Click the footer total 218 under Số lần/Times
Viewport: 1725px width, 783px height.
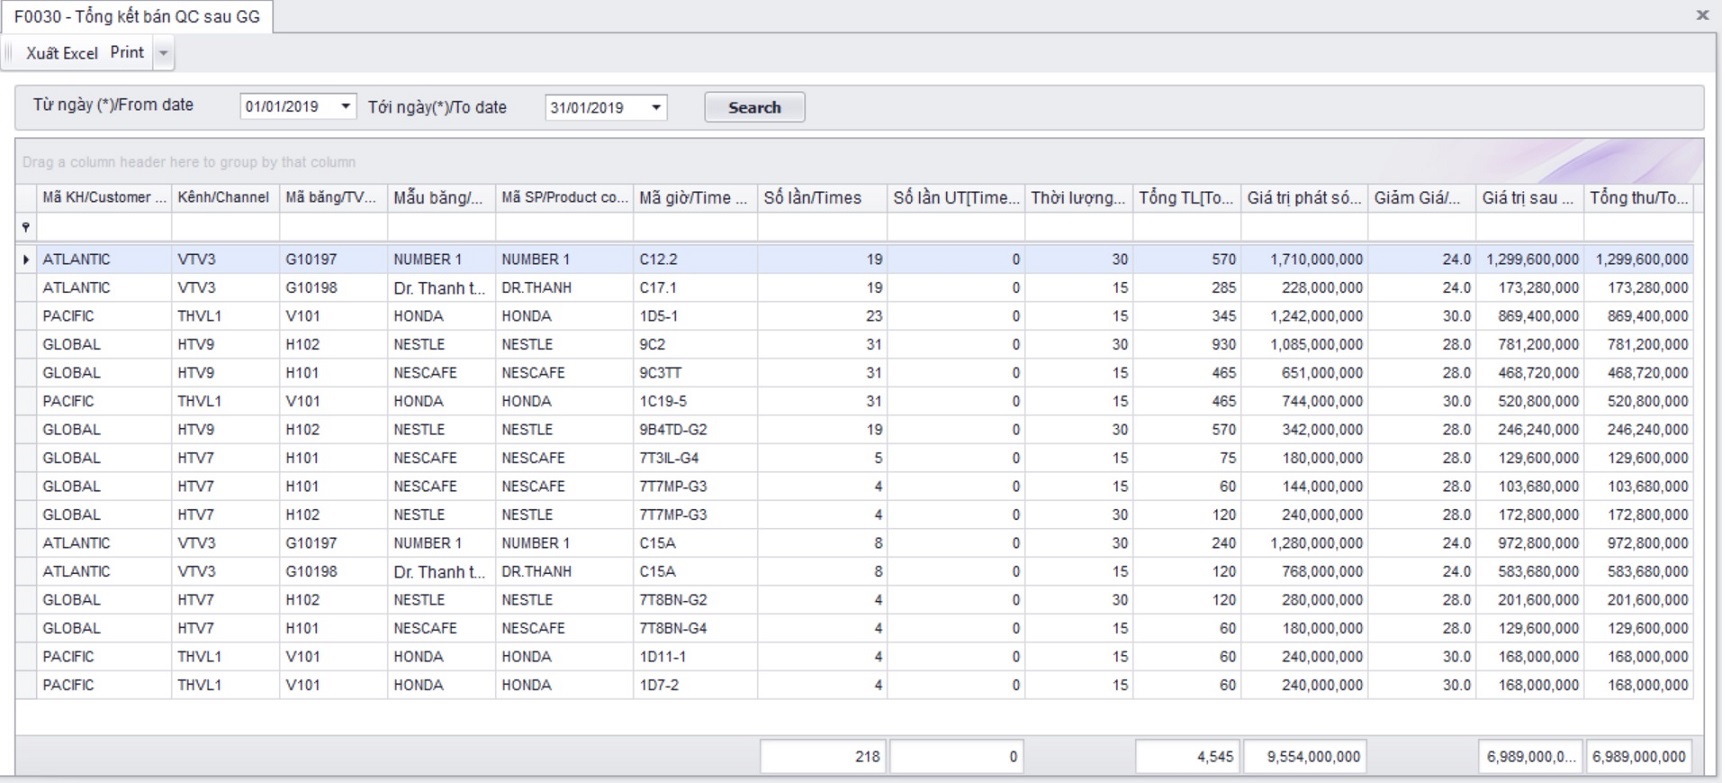point(823,757)
